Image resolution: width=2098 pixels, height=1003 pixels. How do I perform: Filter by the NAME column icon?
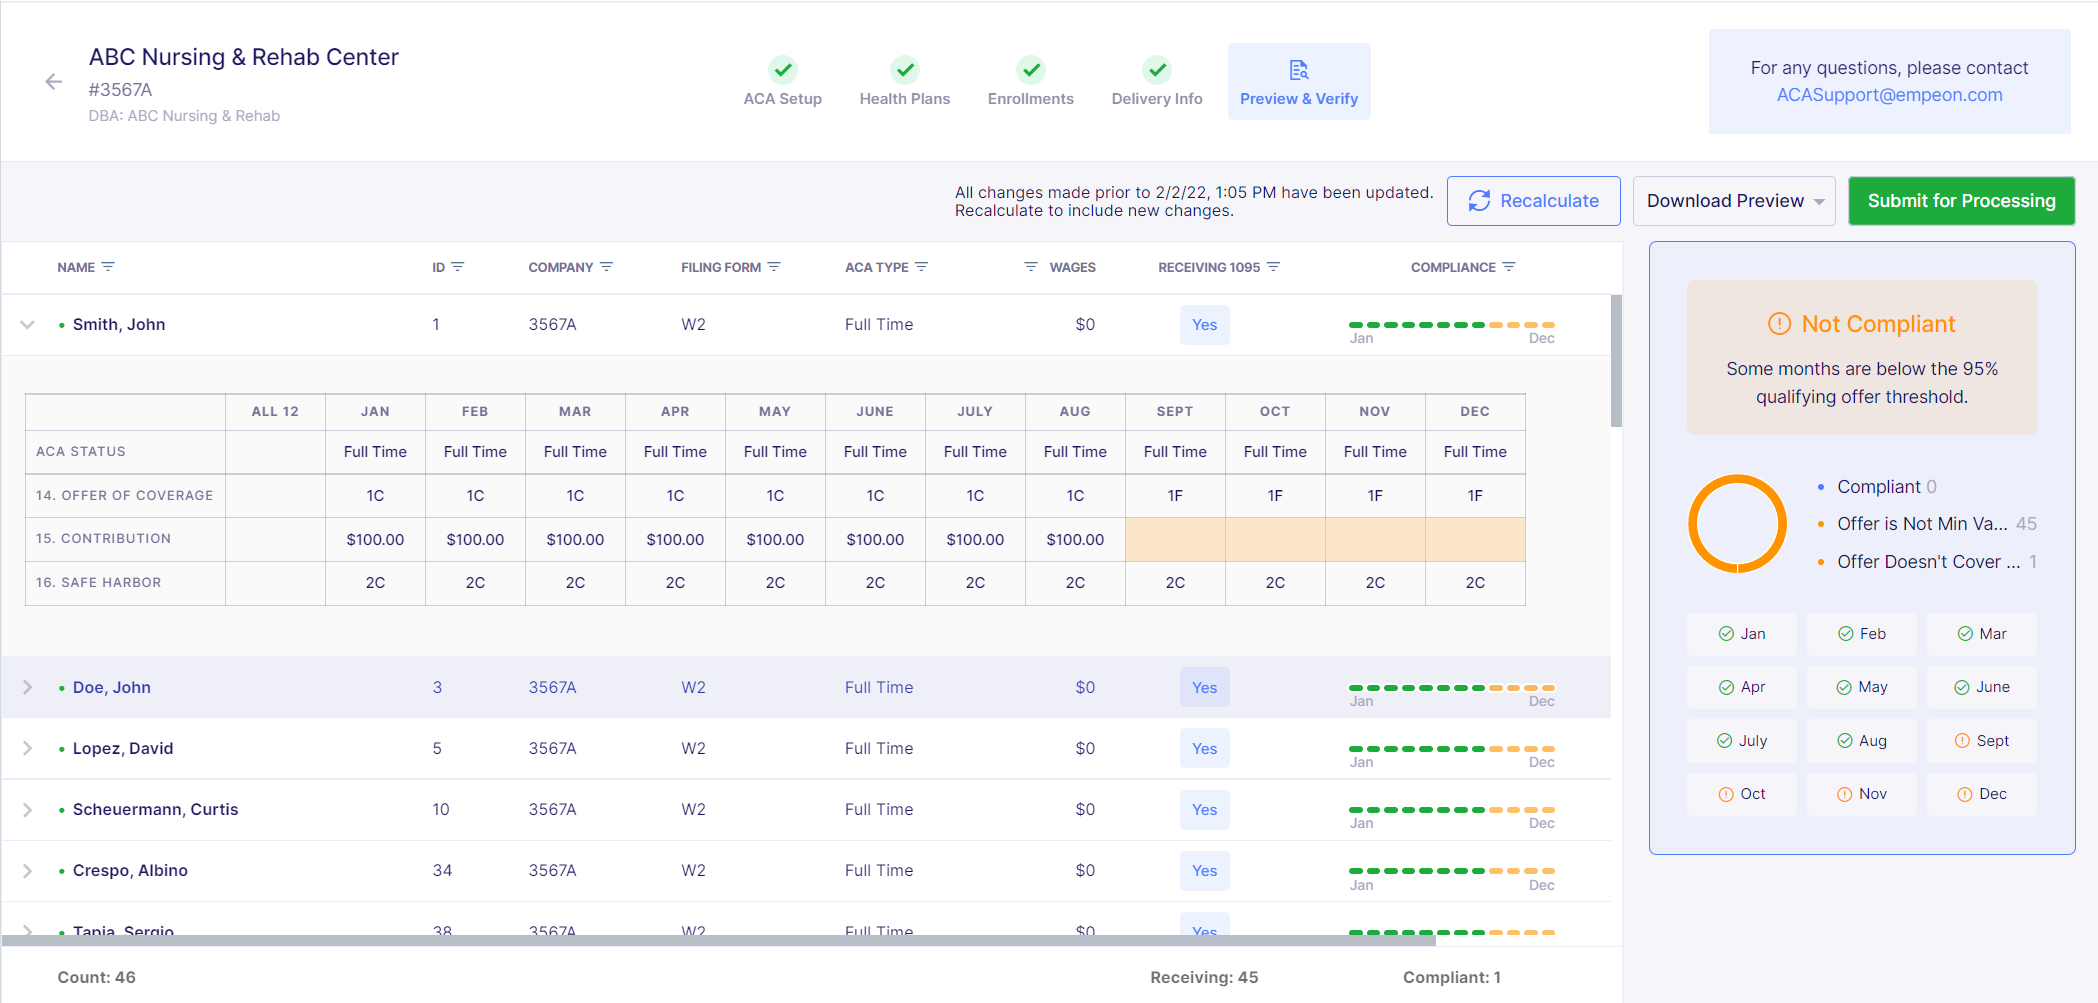pyautogui.click(x=108, y=267)
